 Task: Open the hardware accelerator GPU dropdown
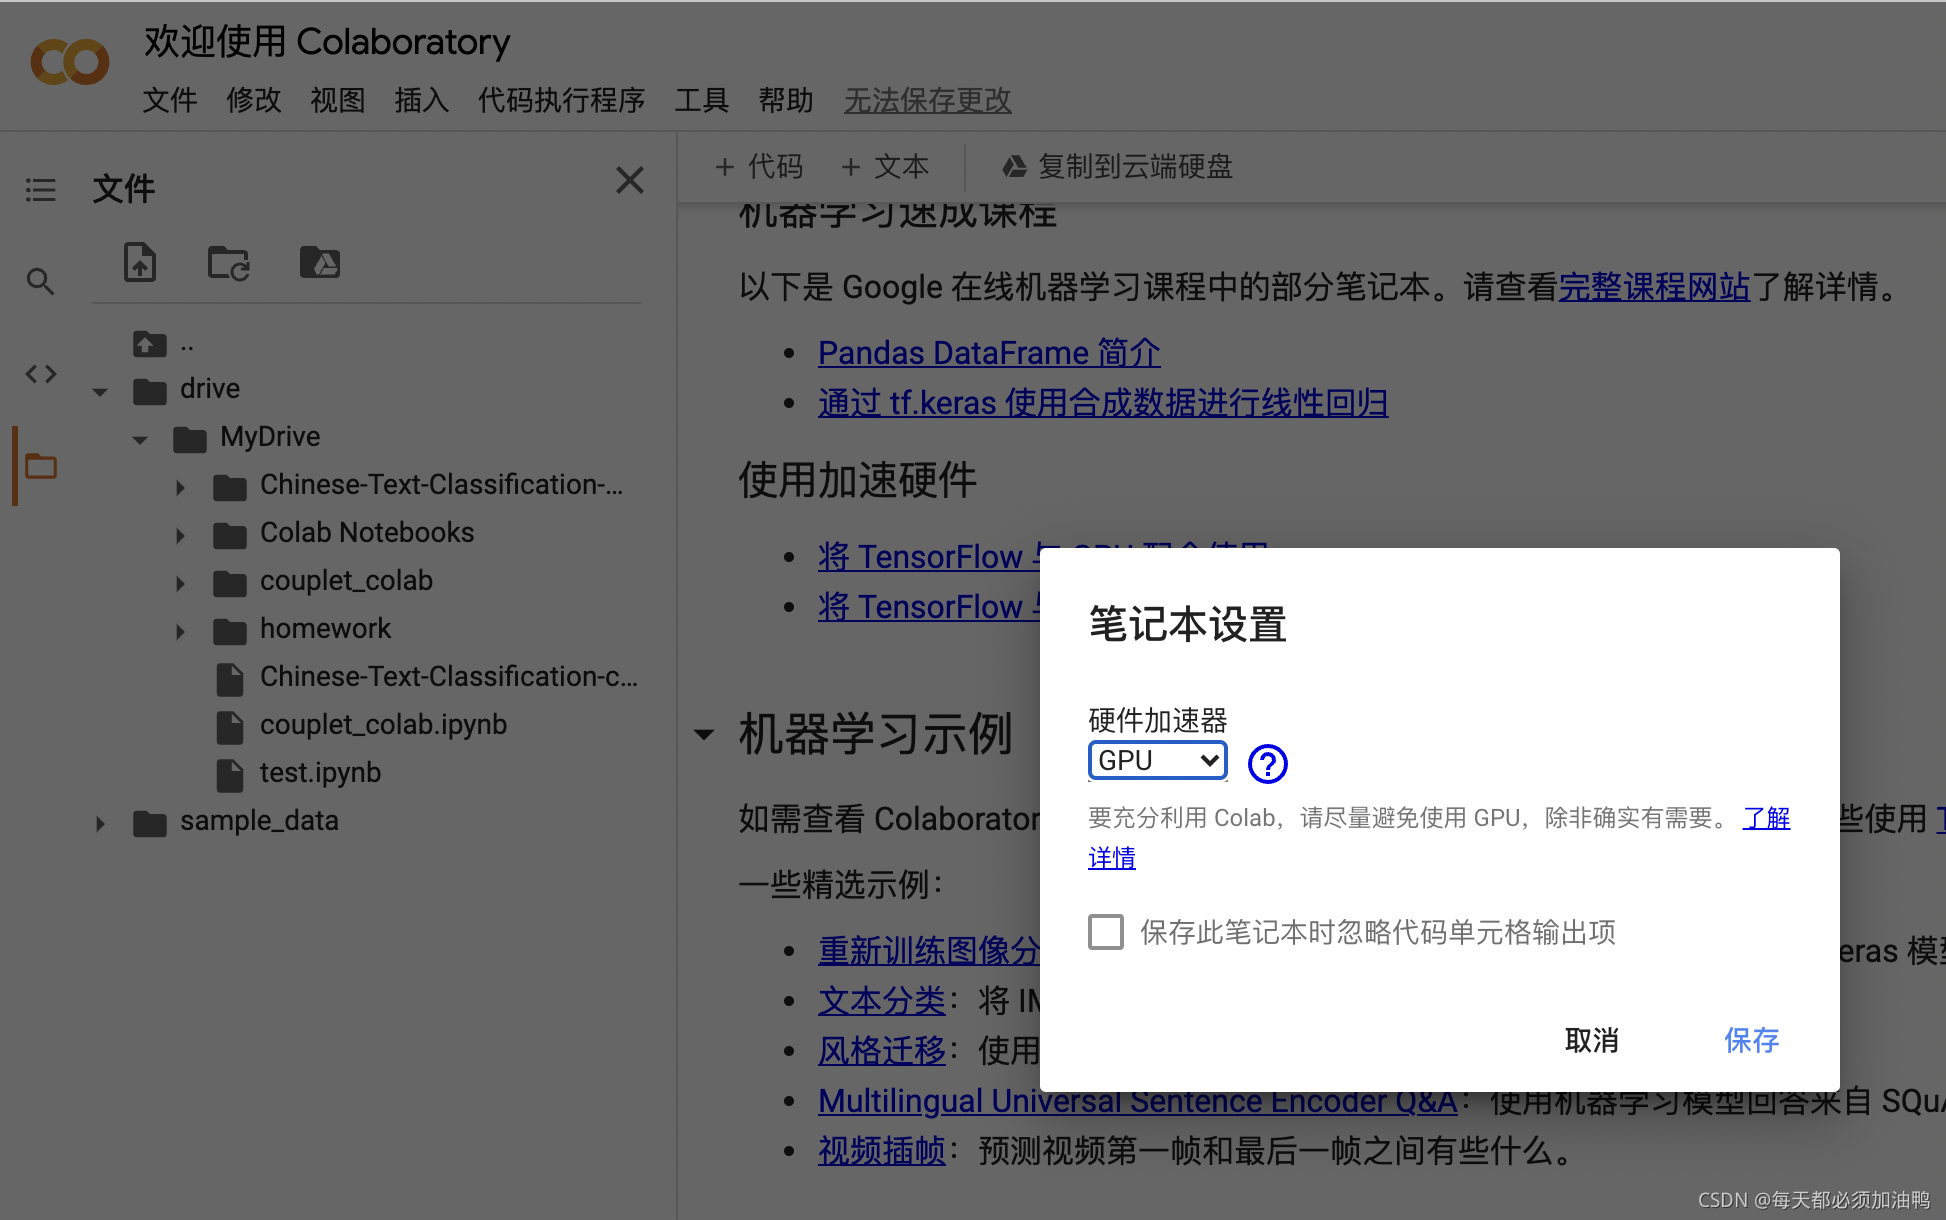click(1158, 761)
